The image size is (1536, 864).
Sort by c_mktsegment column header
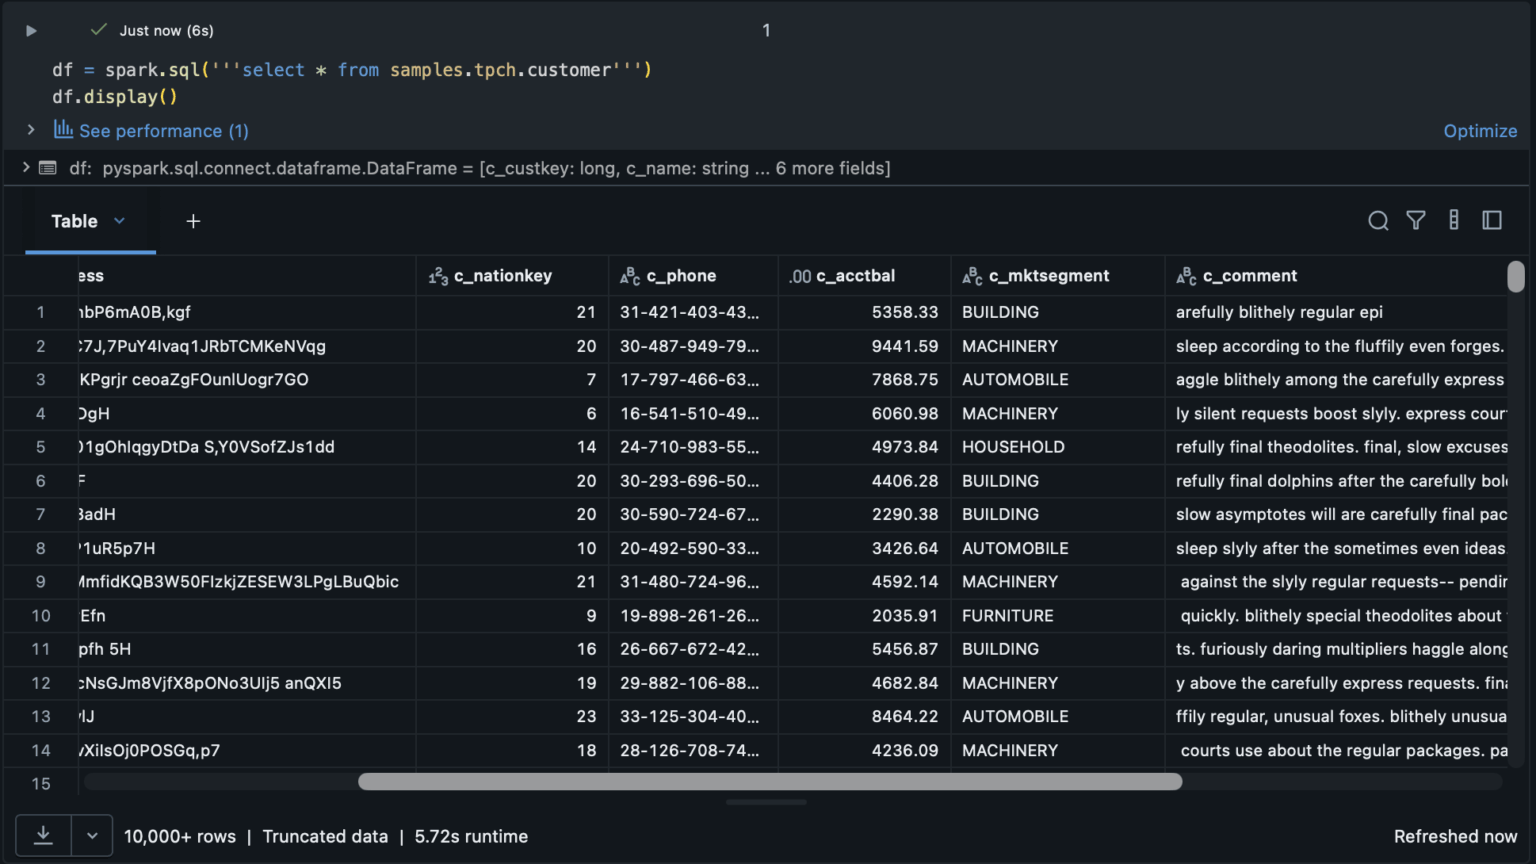(1048, 276)
